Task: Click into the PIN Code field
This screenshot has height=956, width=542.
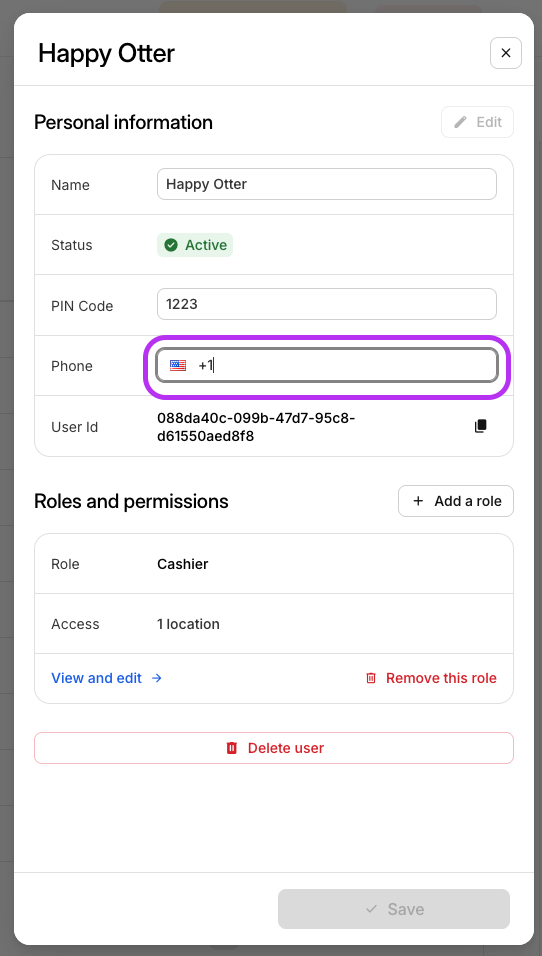Action: [x=327, y=304]
